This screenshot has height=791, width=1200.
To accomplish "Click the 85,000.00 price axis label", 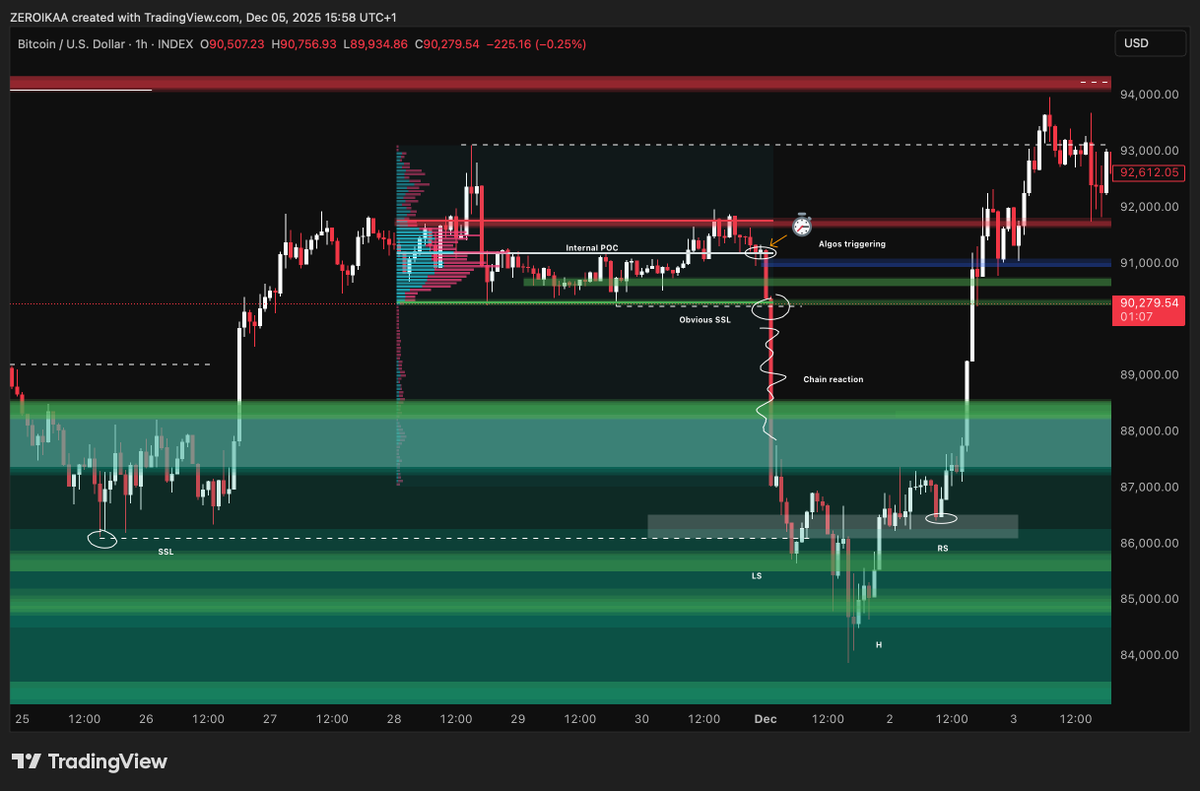I will pyautogui.click(x=1151, y=599).
